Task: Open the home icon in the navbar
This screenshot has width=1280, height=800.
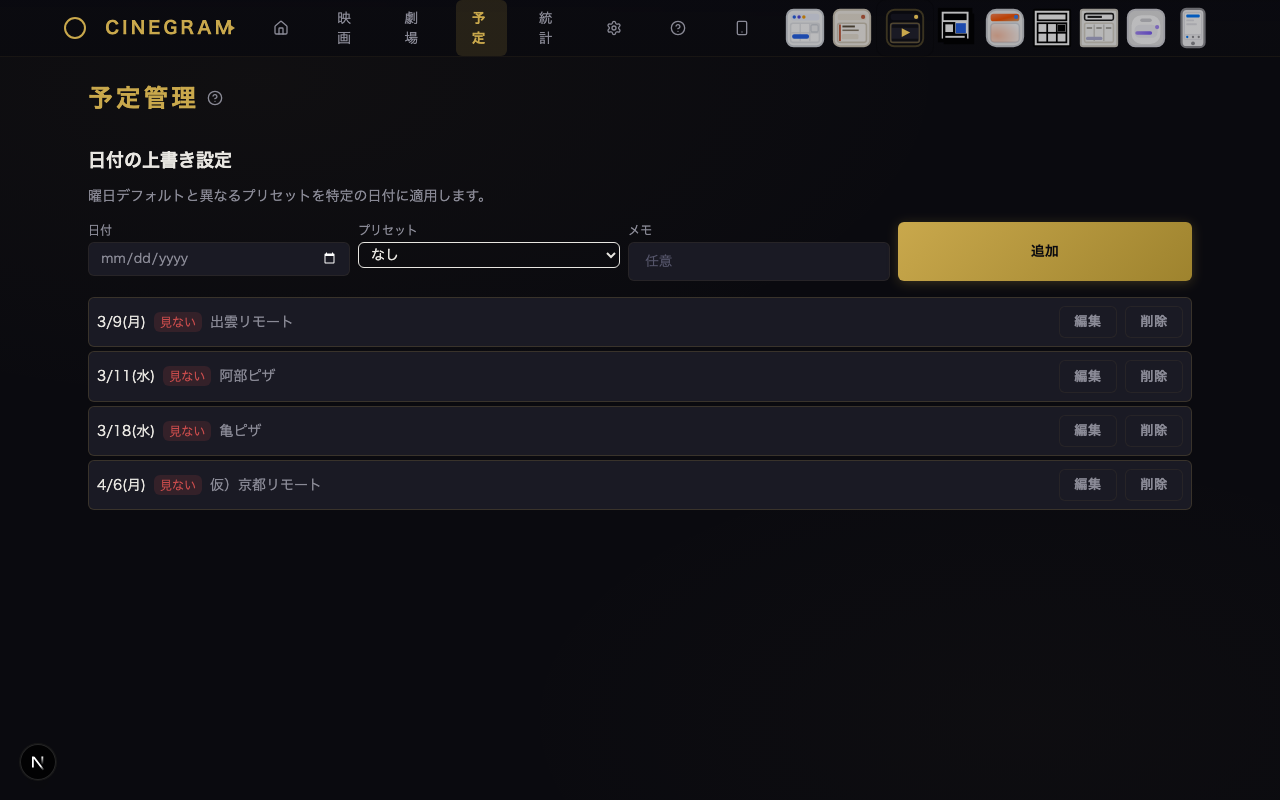Action: 281,28
